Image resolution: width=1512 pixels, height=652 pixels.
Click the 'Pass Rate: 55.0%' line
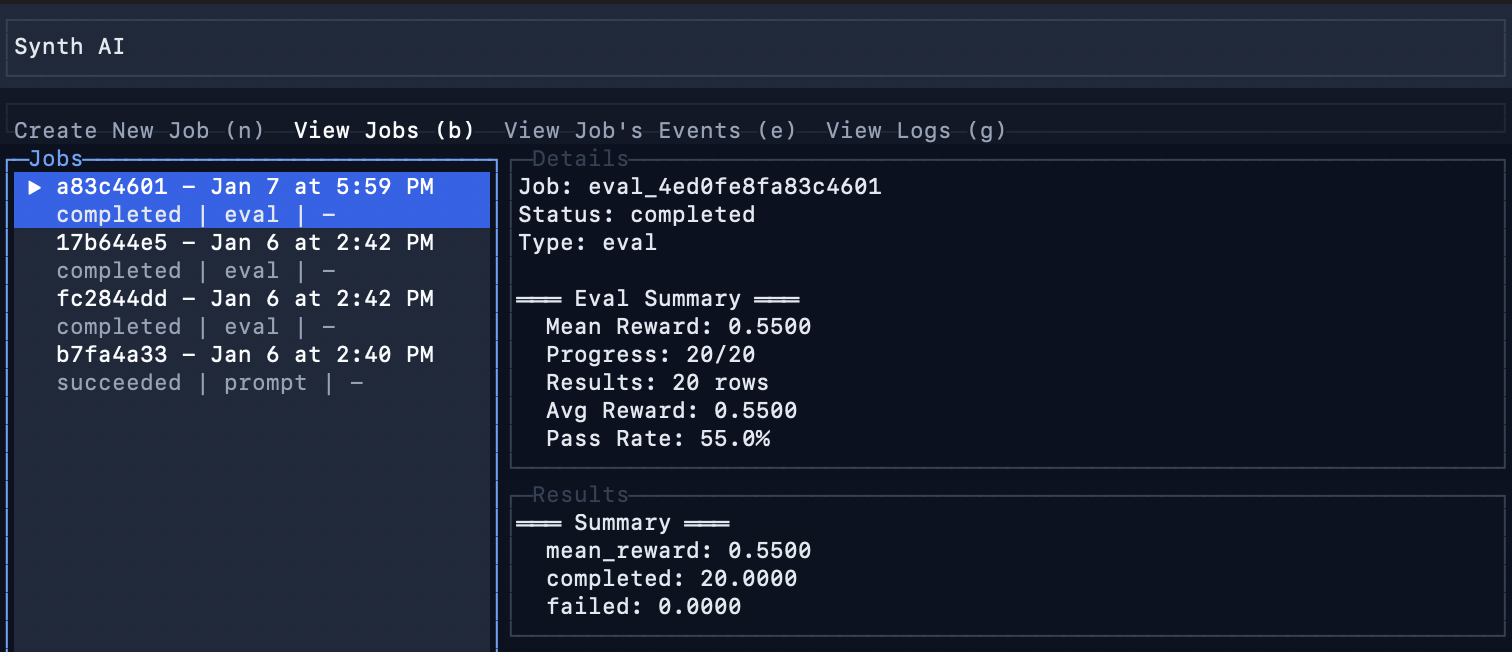(658, 439)
